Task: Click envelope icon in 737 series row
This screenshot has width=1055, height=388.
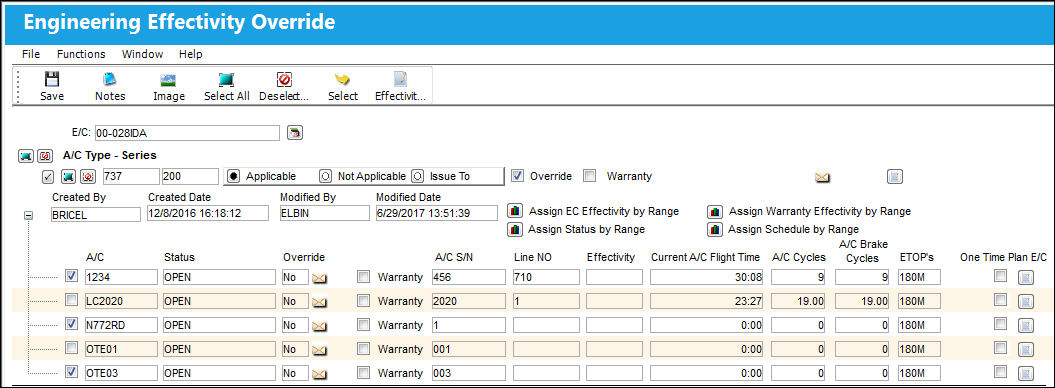Action: [x=822, y=178]
